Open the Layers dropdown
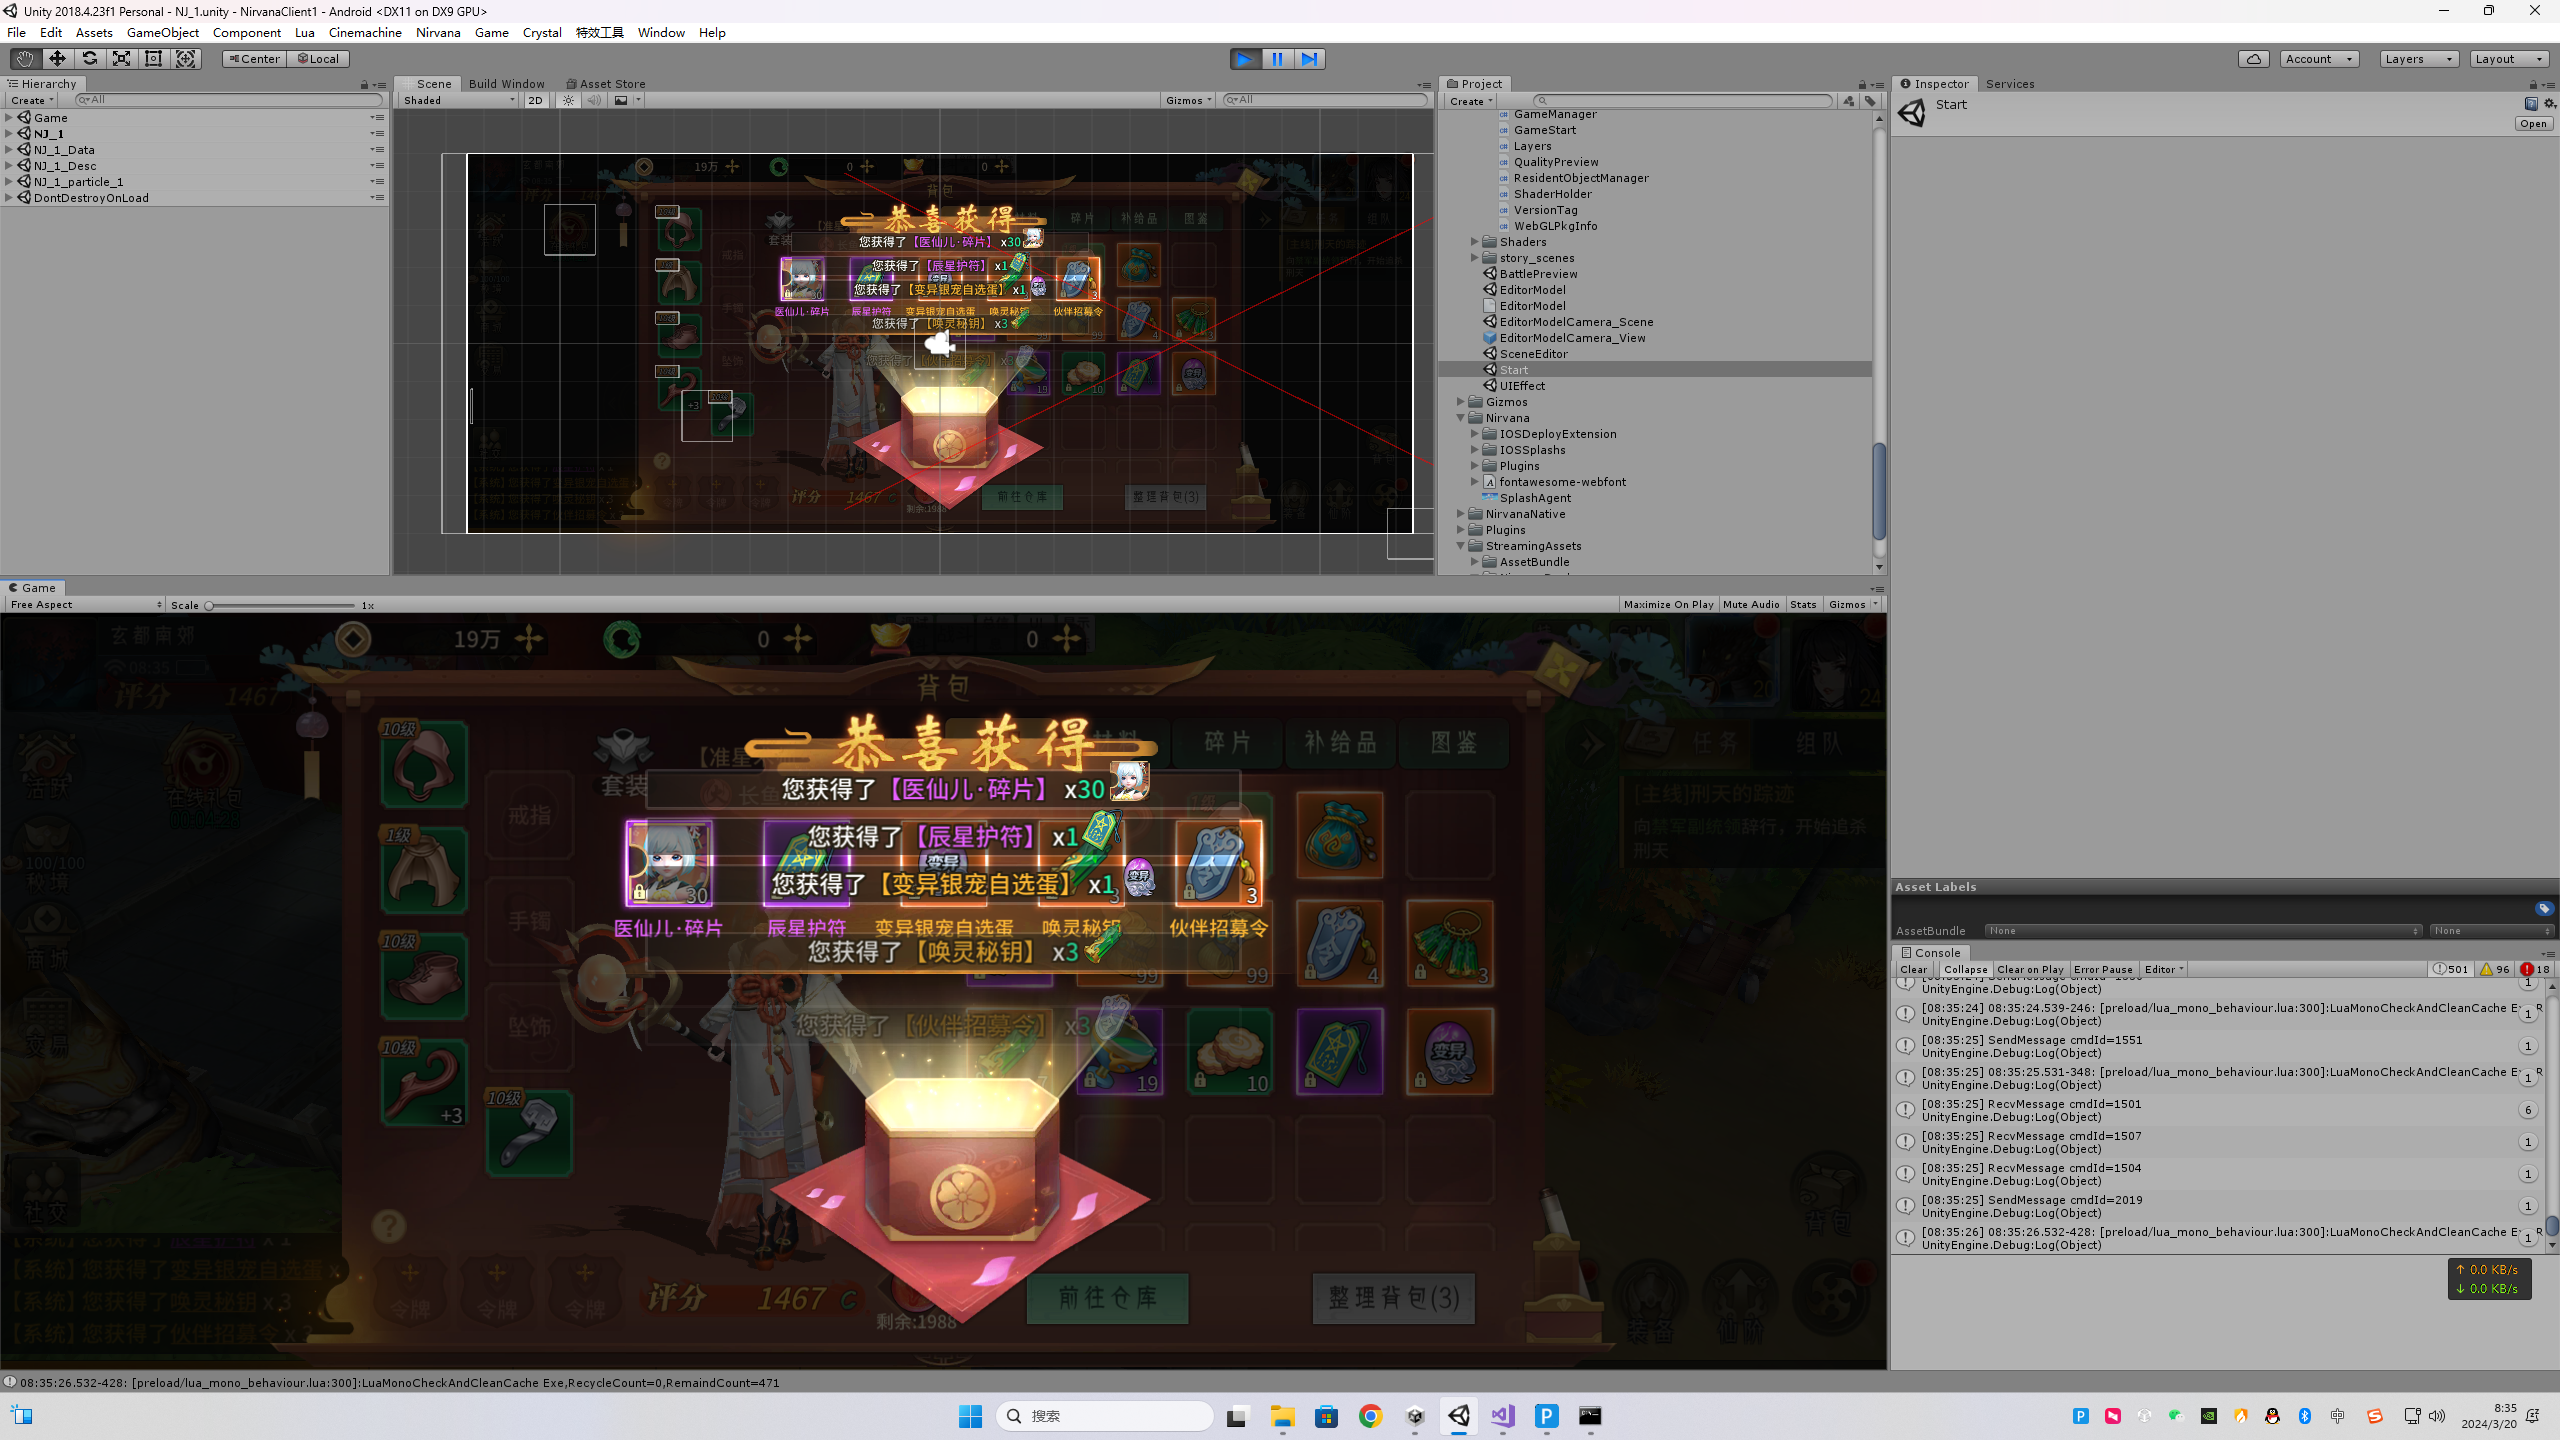 2418,59
